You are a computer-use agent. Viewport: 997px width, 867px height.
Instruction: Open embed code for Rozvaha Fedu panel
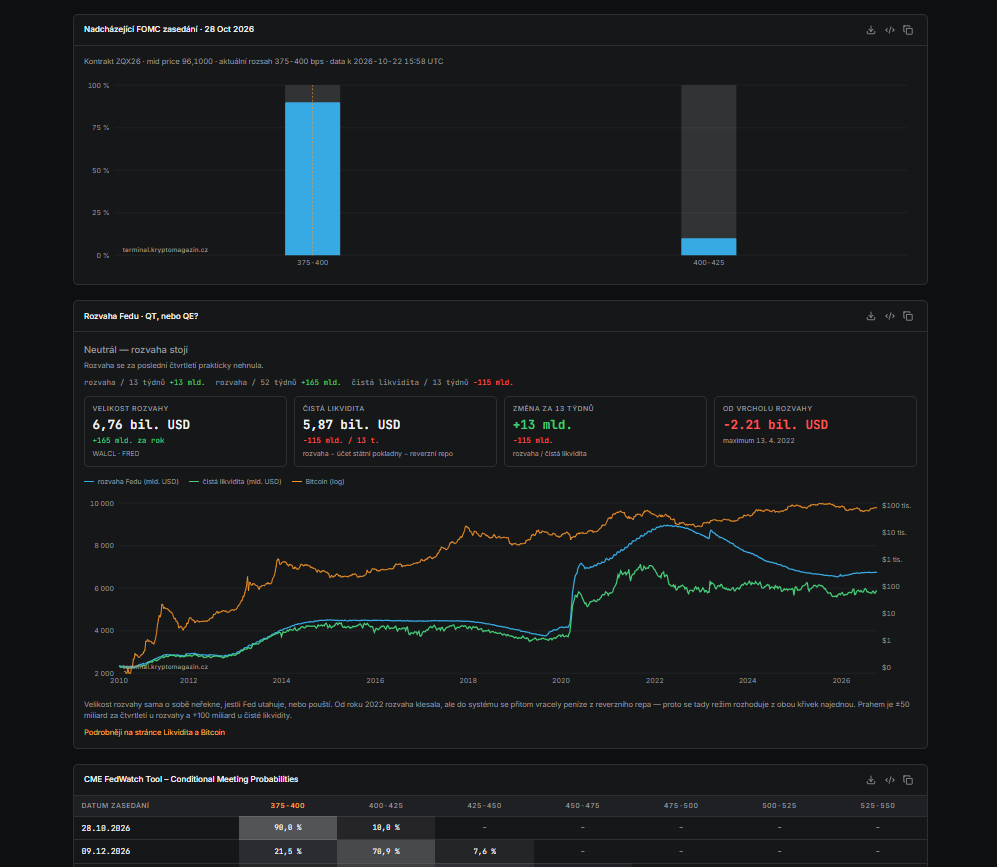[890, 316]
